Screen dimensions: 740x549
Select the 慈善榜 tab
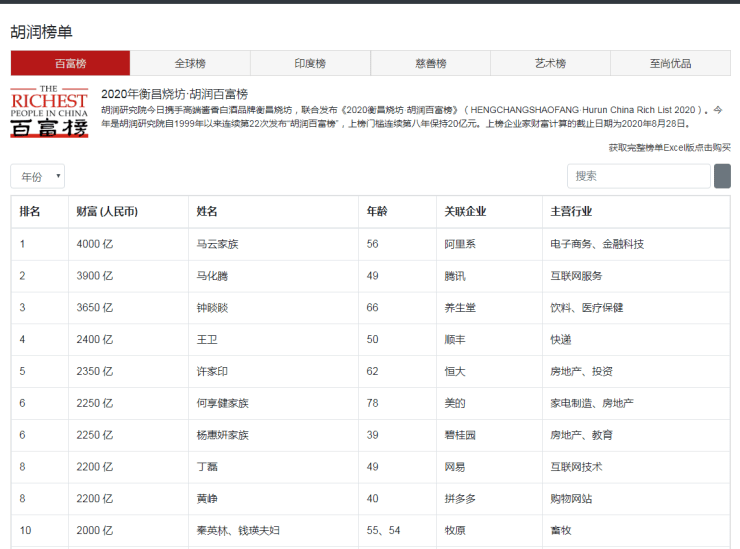pos(430,63)
